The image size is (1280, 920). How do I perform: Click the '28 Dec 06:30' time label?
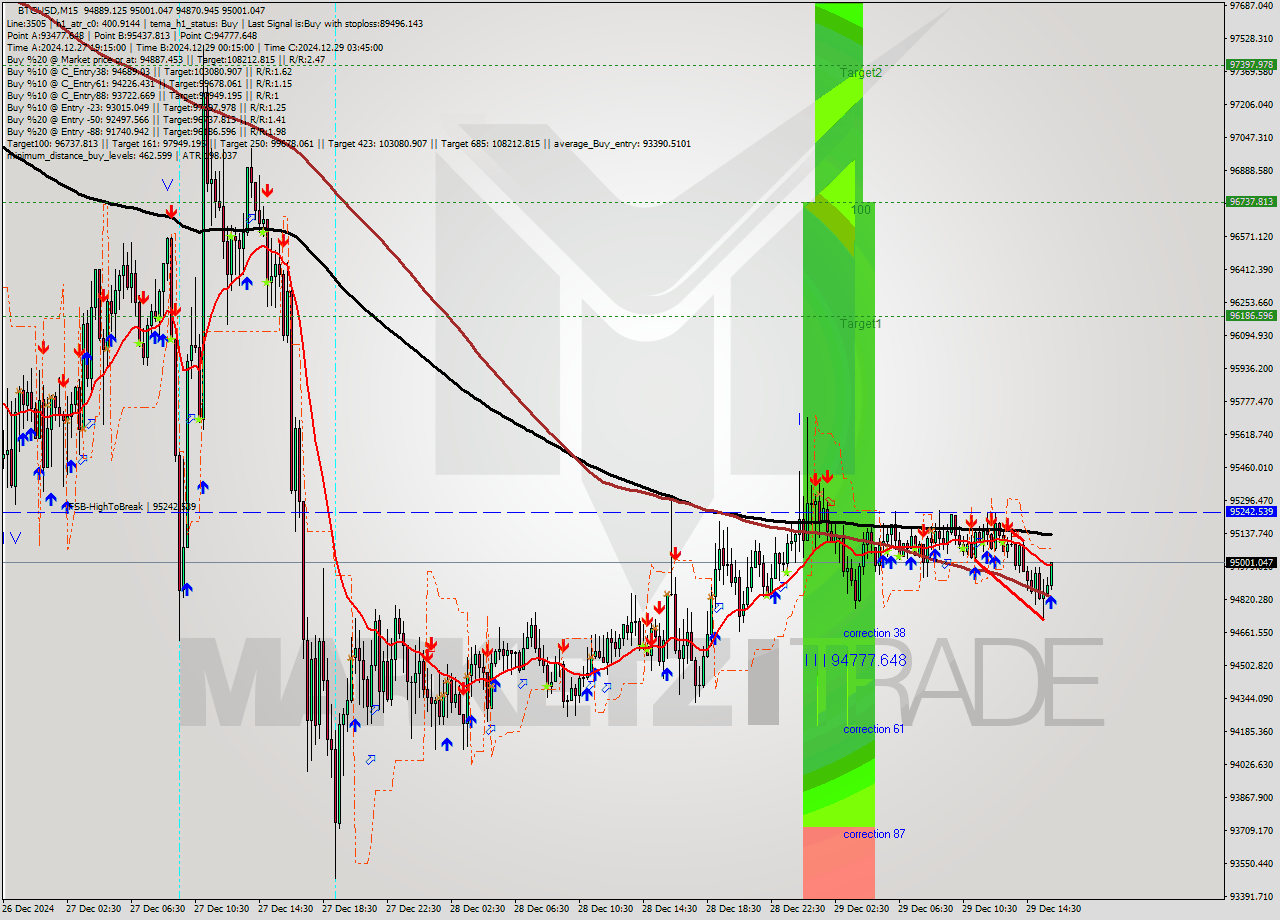[541, 909]
